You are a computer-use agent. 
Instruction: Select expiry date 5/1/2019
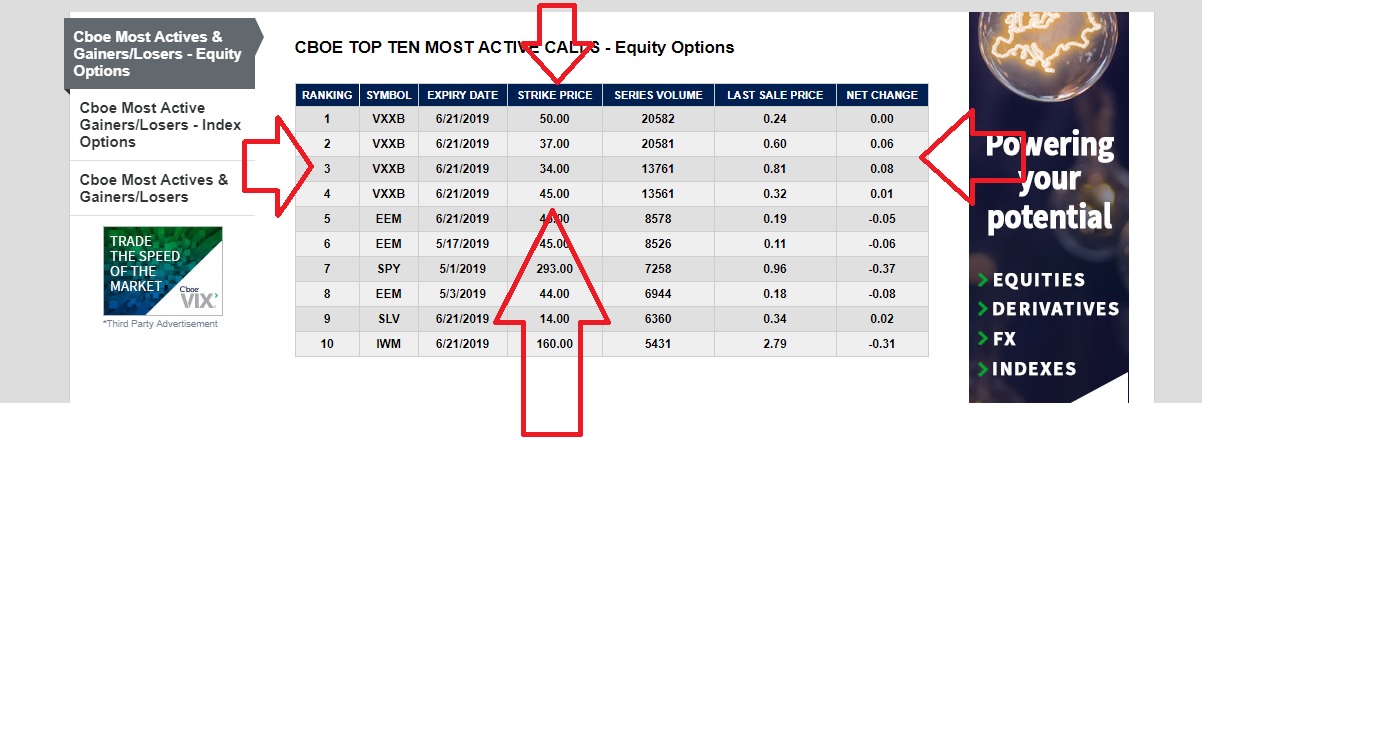pyautogui.click(x=462, y=269)
